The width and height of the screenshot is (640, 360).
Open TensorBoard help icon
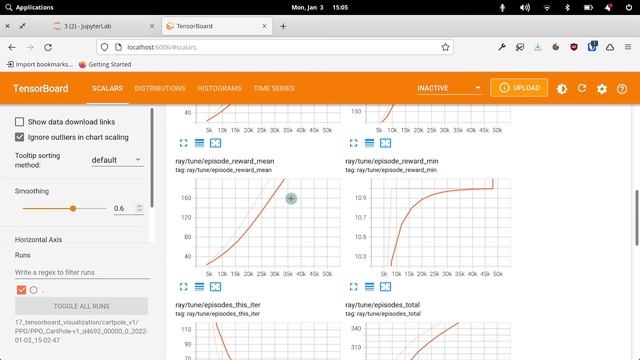pyautogui.click(x=622, y=89)
